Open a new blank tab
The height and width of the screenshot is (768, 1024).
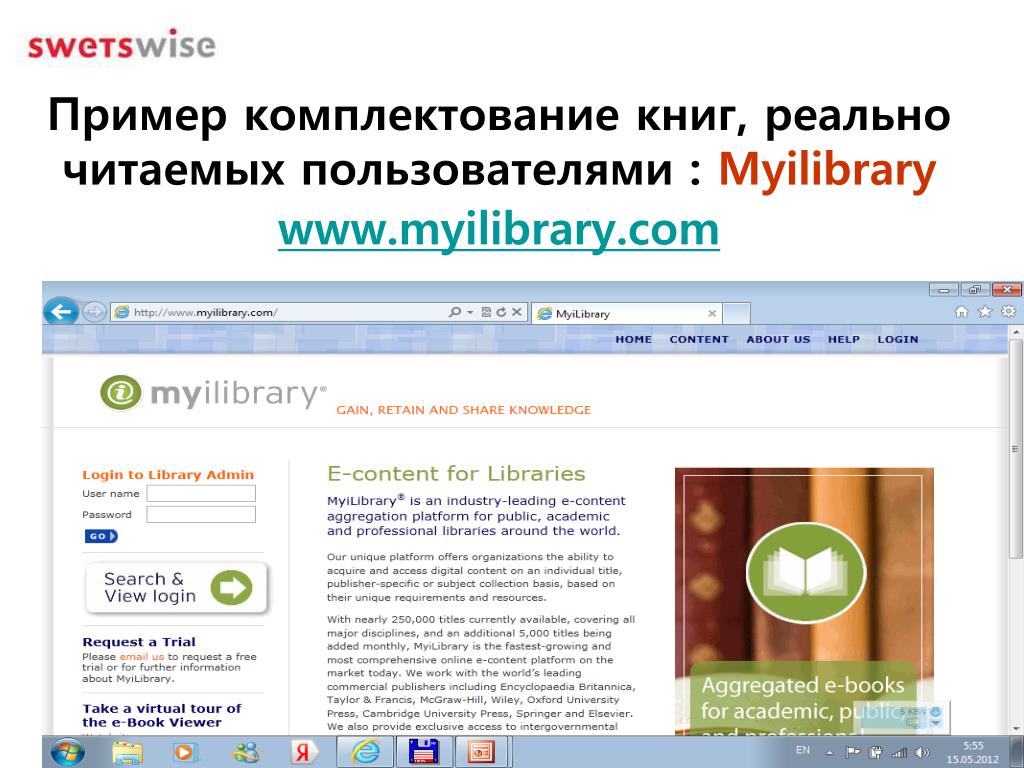tap(737, 313)
